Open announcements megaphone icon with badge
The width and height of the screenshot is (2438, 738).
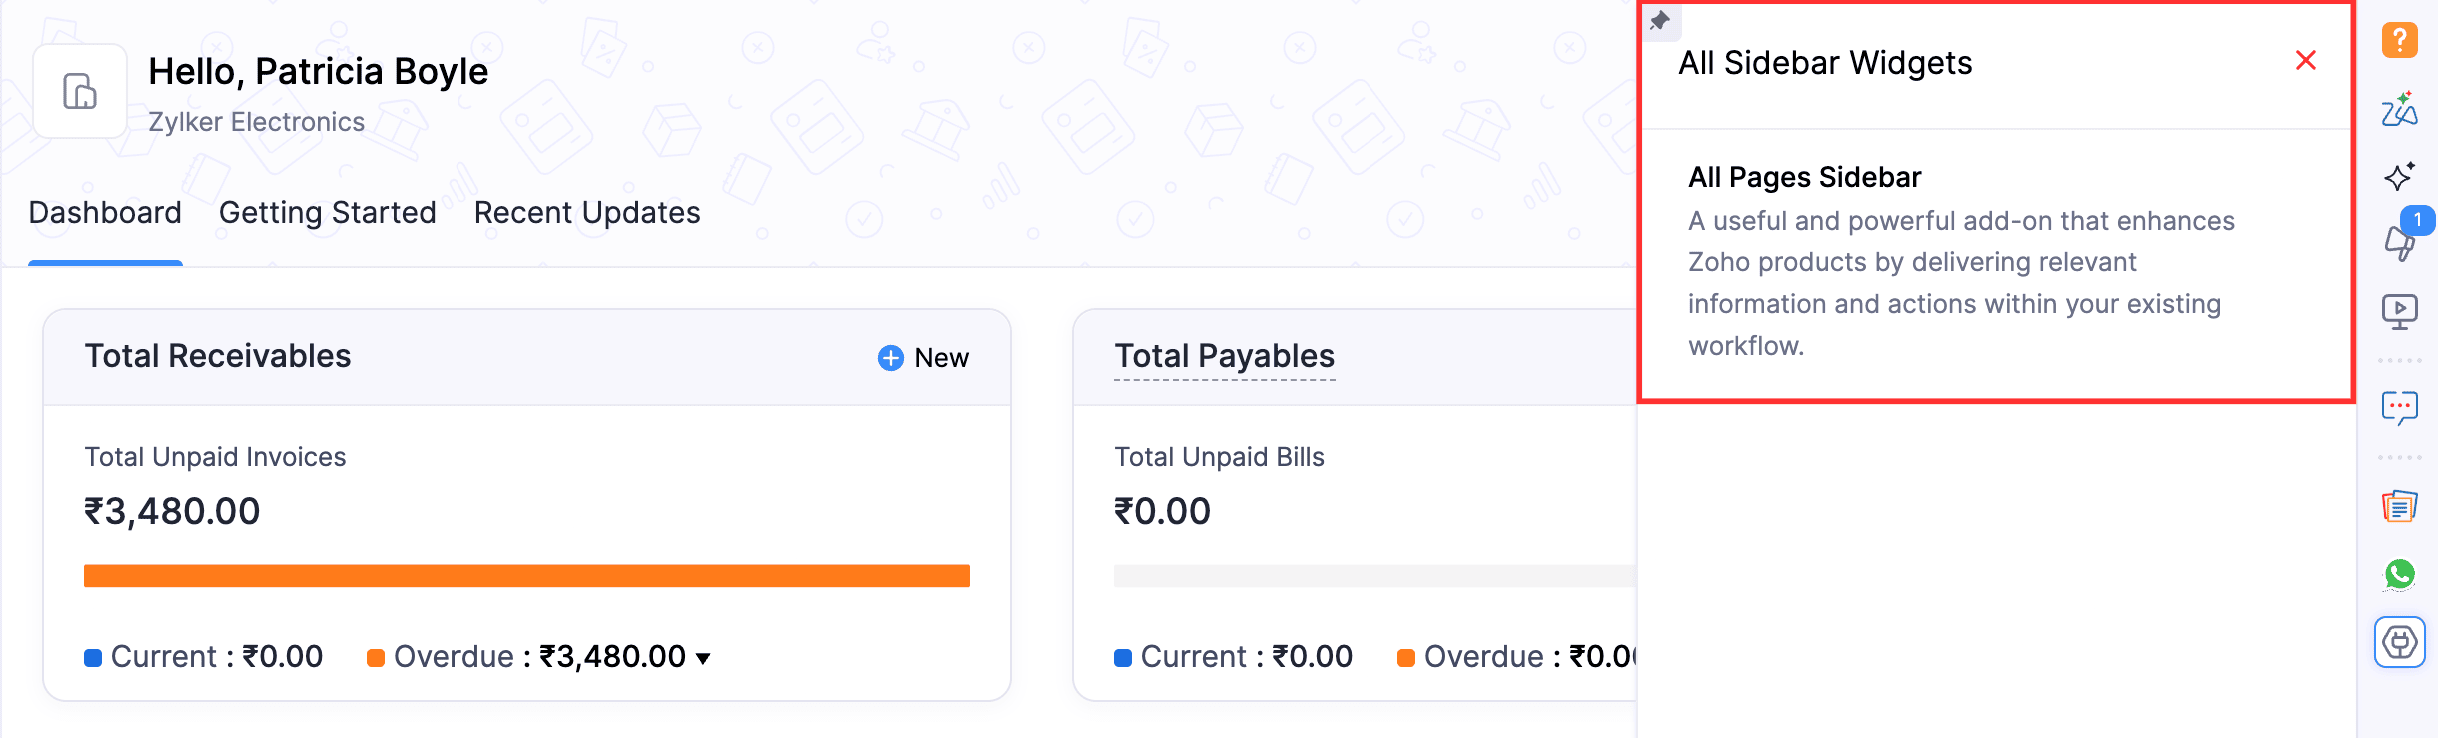point(2399,242)
